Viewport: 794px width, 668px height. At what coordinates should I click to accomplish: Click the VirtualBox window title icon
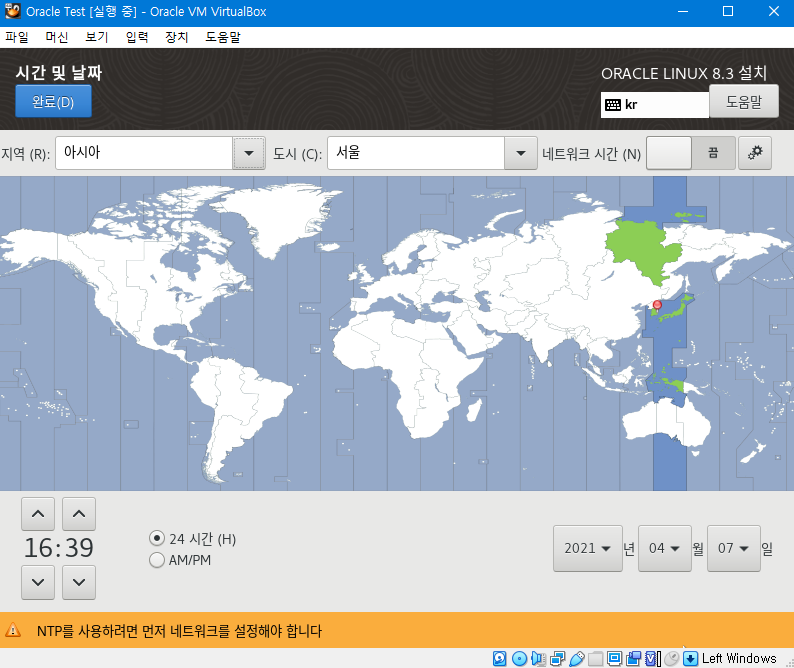[x=13, y=11]
